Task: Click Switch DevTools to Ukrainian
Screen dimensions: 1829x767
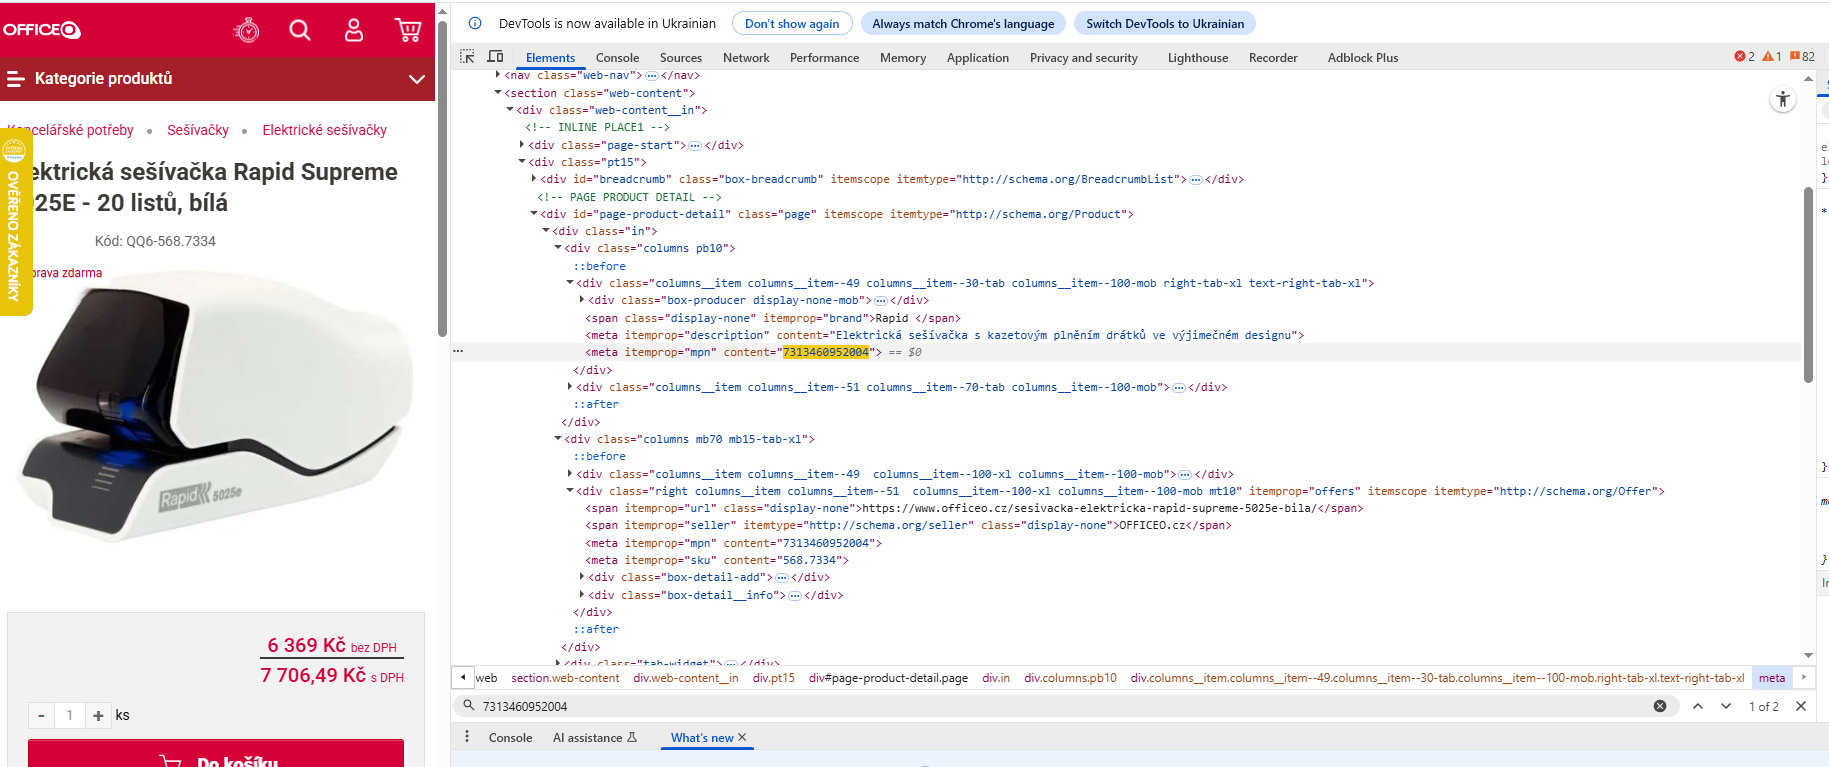Action: (1165, 23)
